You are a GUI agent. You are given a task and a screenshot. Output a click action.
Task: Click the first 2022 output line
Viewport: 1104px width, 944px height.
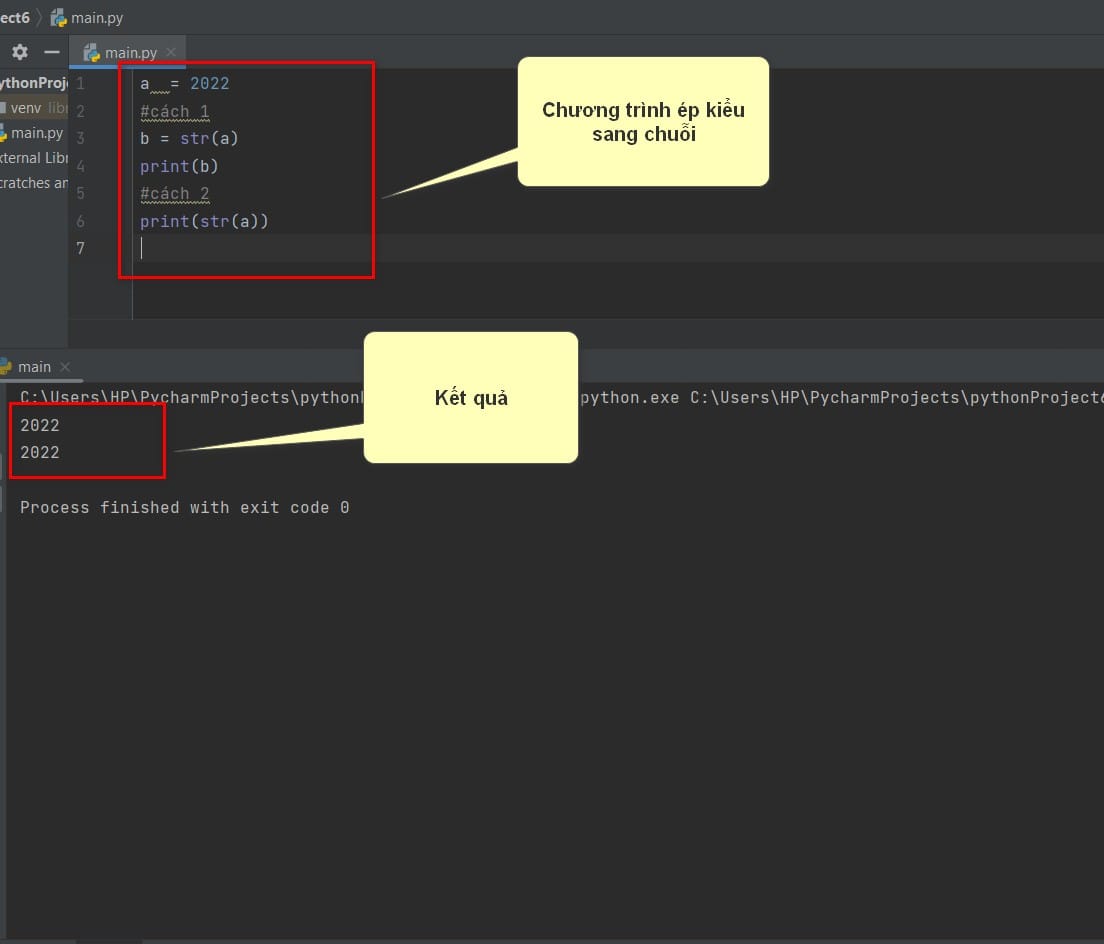click(x=40, y=425)
